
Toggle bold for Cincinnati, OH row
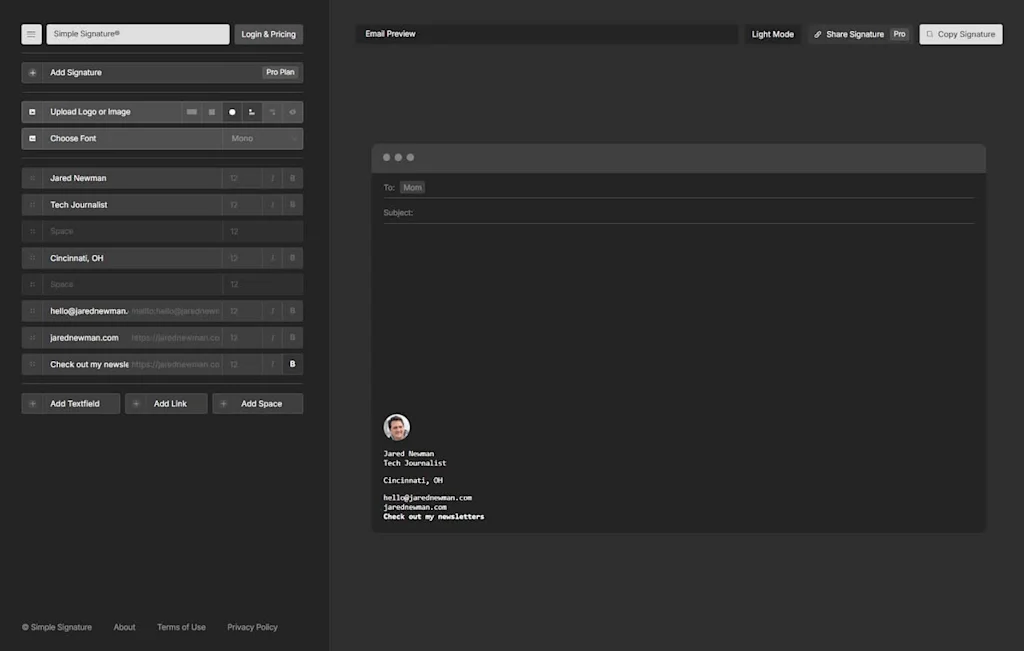pyautogui.click(x=292, y=258)
